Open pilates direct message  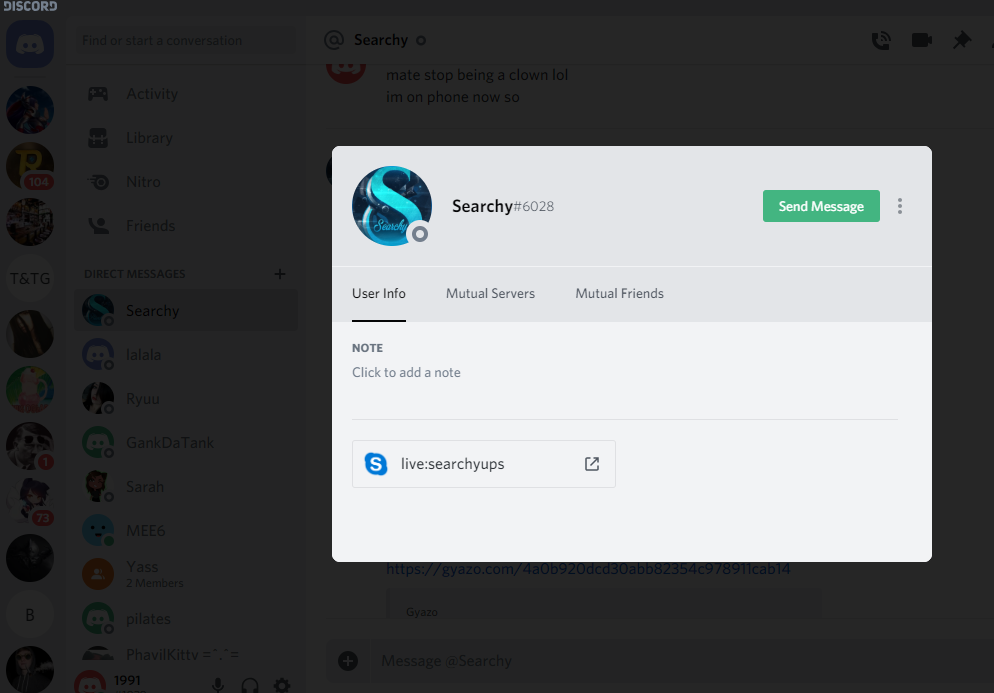(186, 619)
